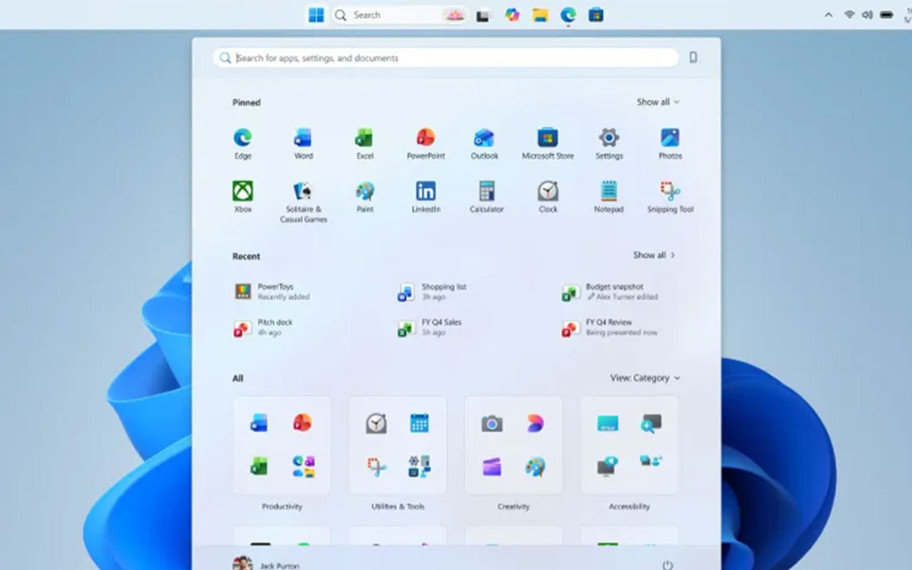The height and width of the screenshot is (570, 912).
Task: Click the power button icon
Action: (668, 565)
